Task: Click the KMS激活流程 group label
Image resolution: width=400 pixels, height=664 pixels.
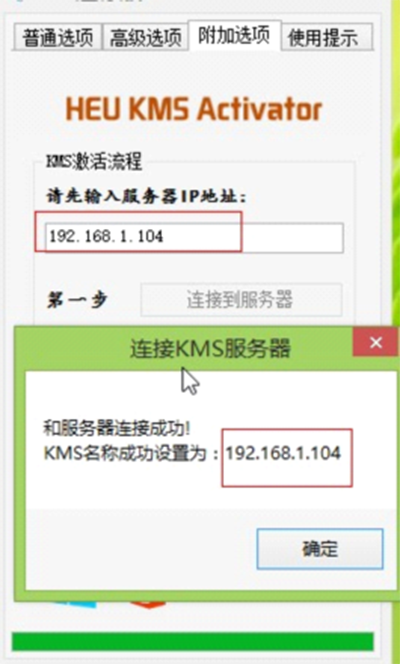Action: 94,162
